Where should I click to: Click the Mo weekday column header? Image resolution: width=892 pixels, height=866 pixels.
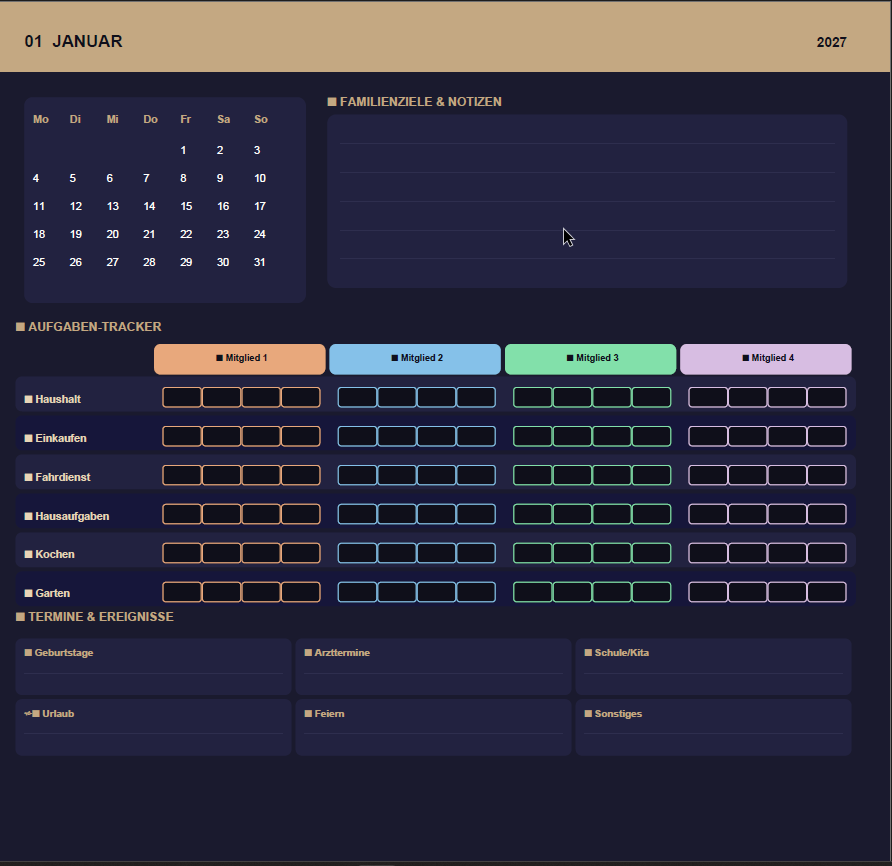click(41, 119)
